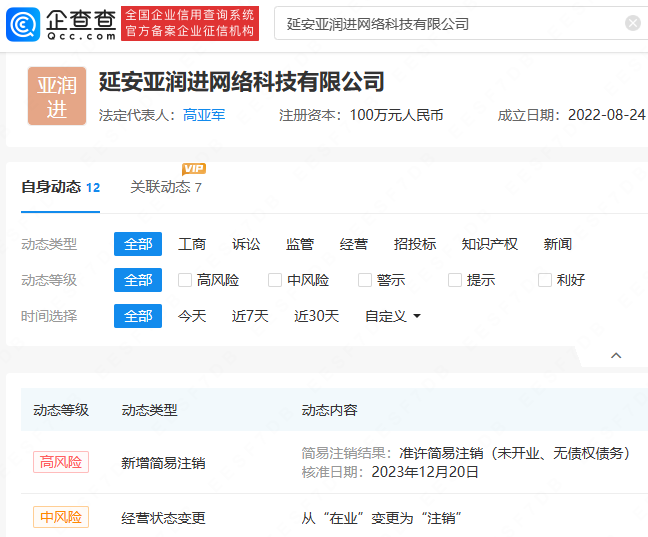Viewport: 648px width, 537px height.
Task: Click the 高风险 tag in first row
Action: [61, 462]
